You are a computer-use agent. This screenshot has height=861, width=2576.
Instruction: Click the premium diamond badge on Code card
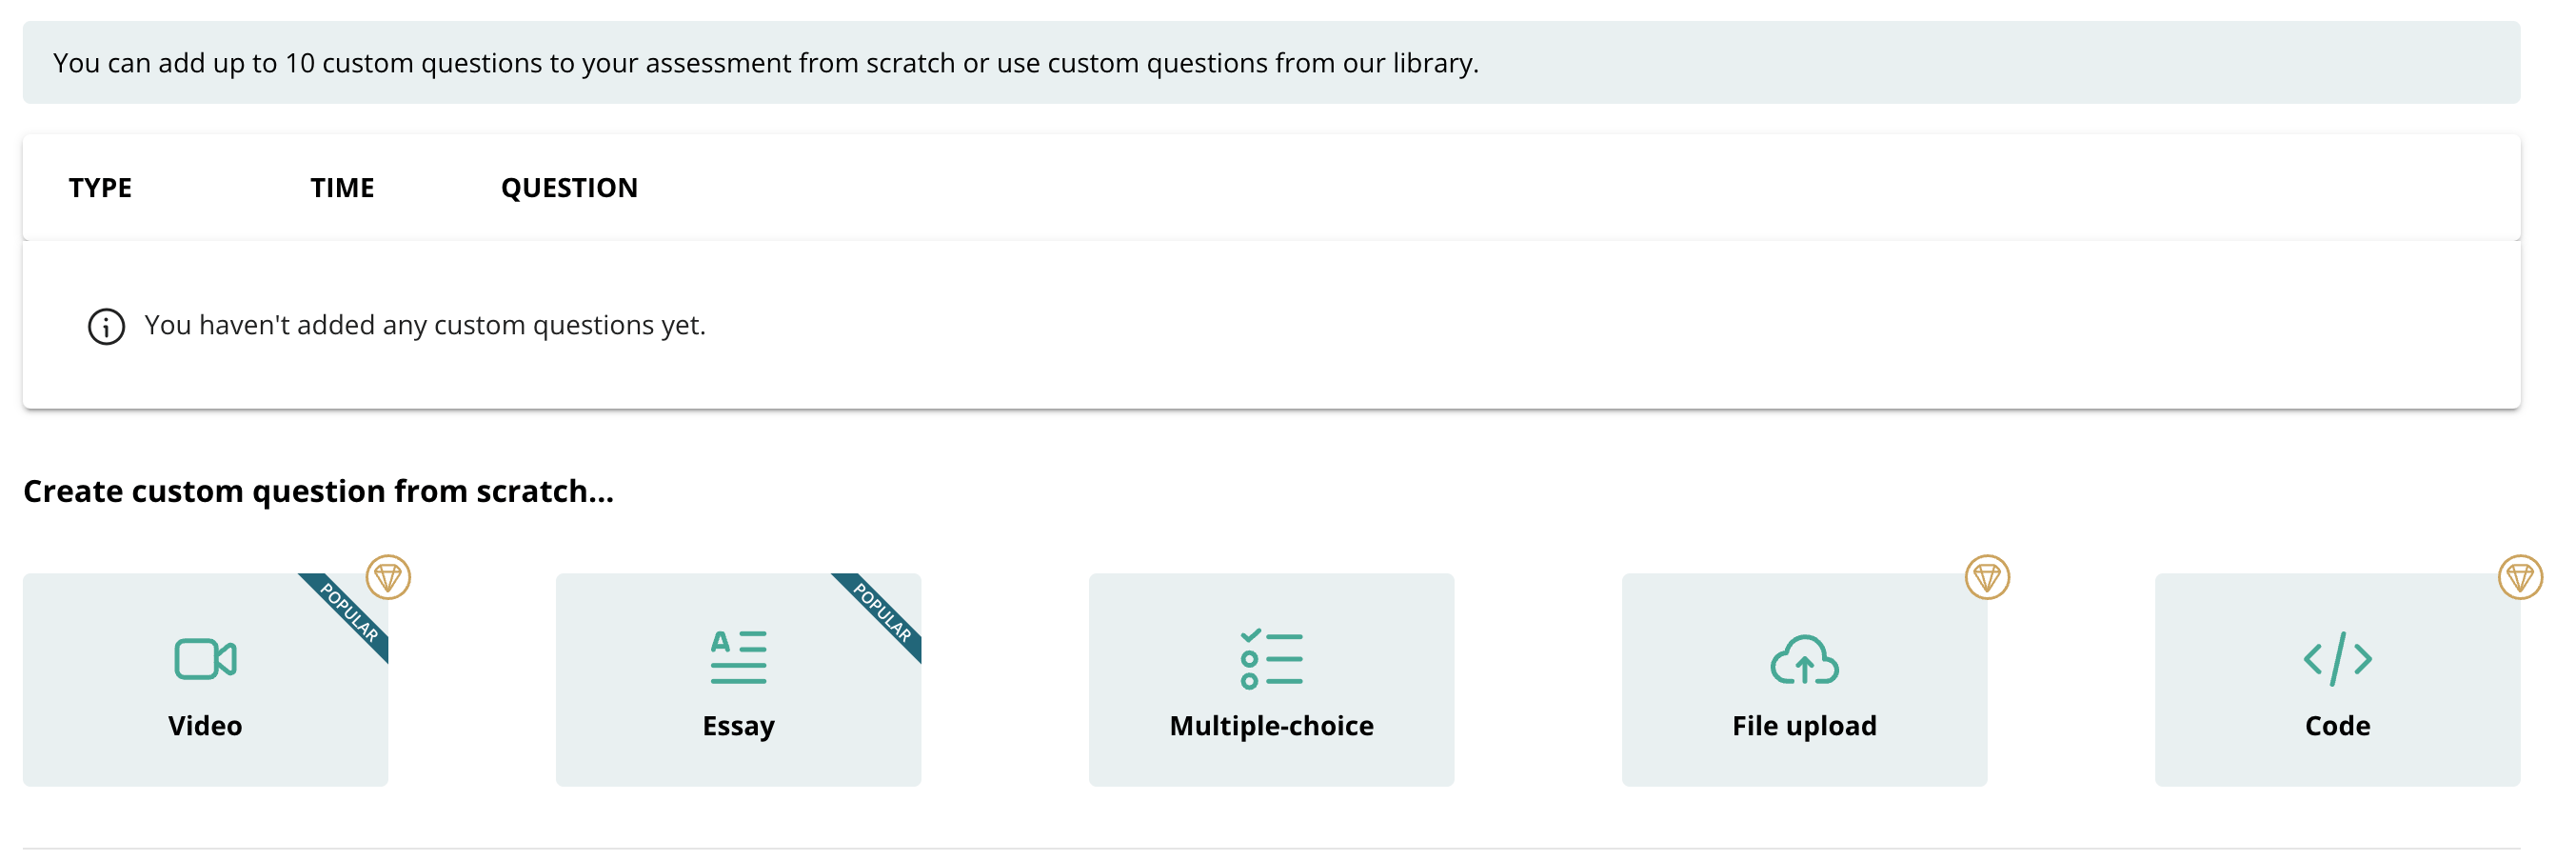[x=2520, y=577]
